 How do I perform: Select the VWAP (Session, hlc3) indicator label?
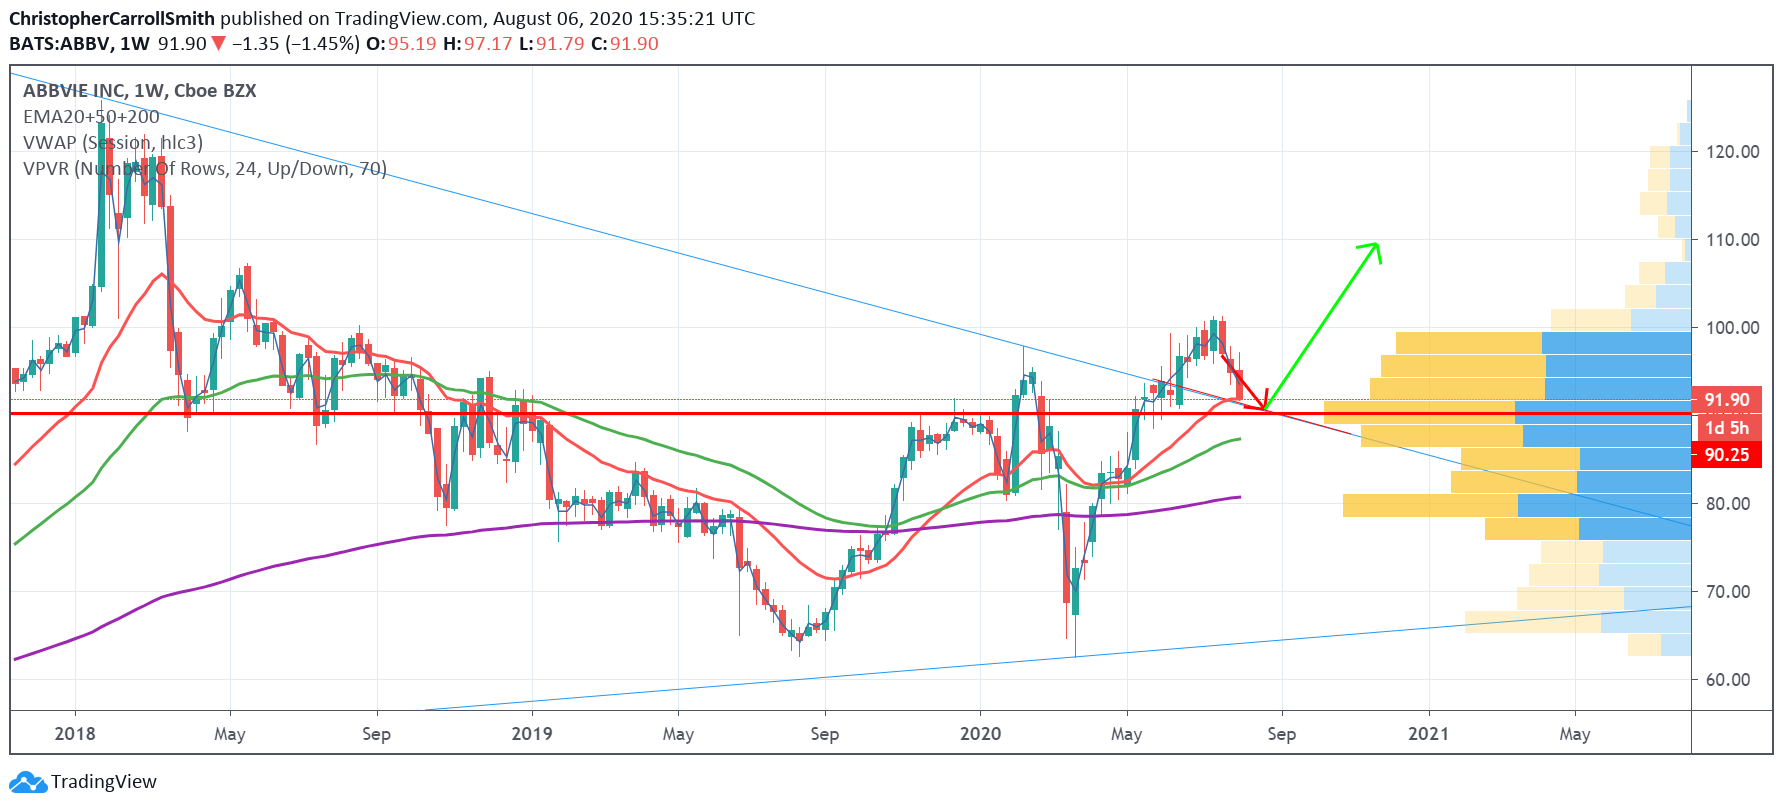point(113,143)
